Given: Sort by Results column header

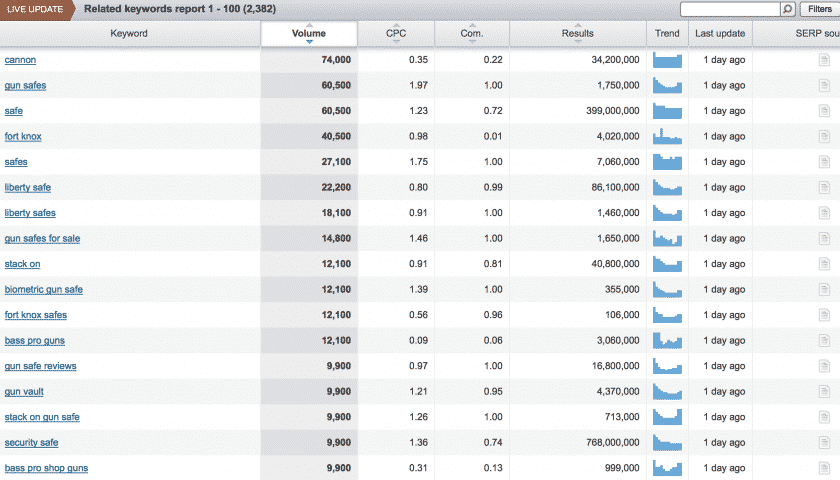Looking at the screenshot, I should pyautogui.click(x=578, y=34).
